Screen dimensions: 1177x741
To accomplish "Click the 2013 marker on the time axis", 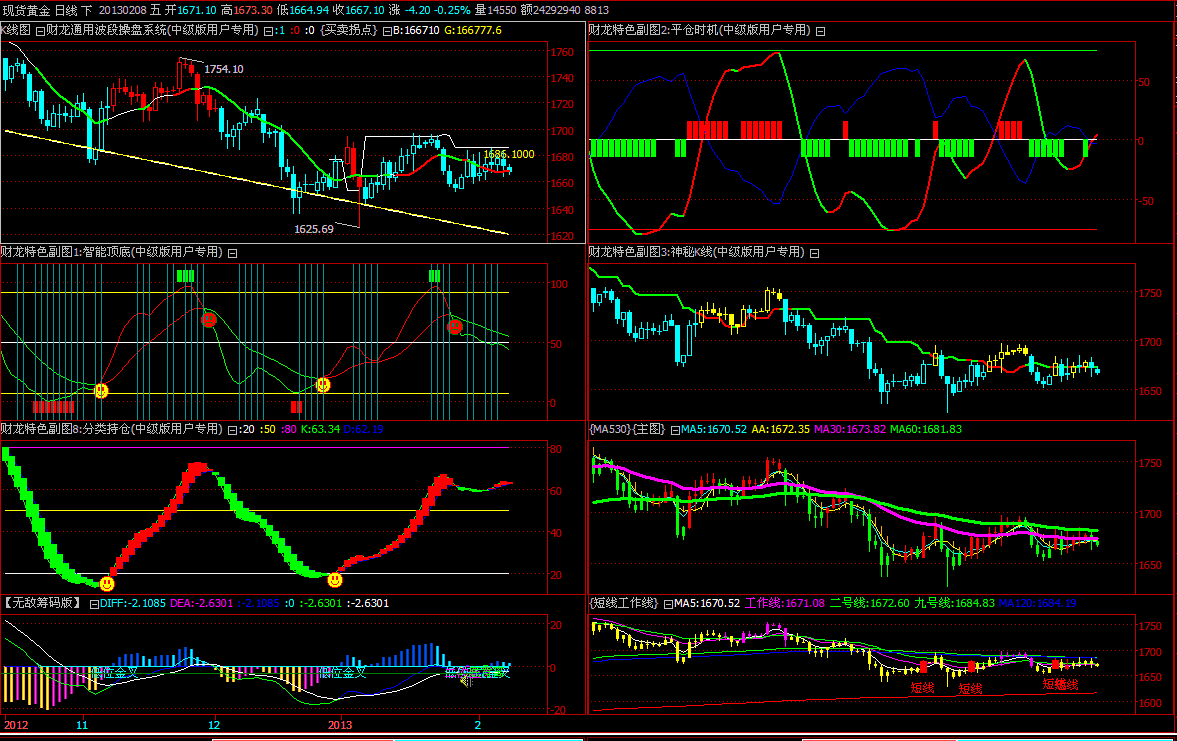I will pos(340,724).
